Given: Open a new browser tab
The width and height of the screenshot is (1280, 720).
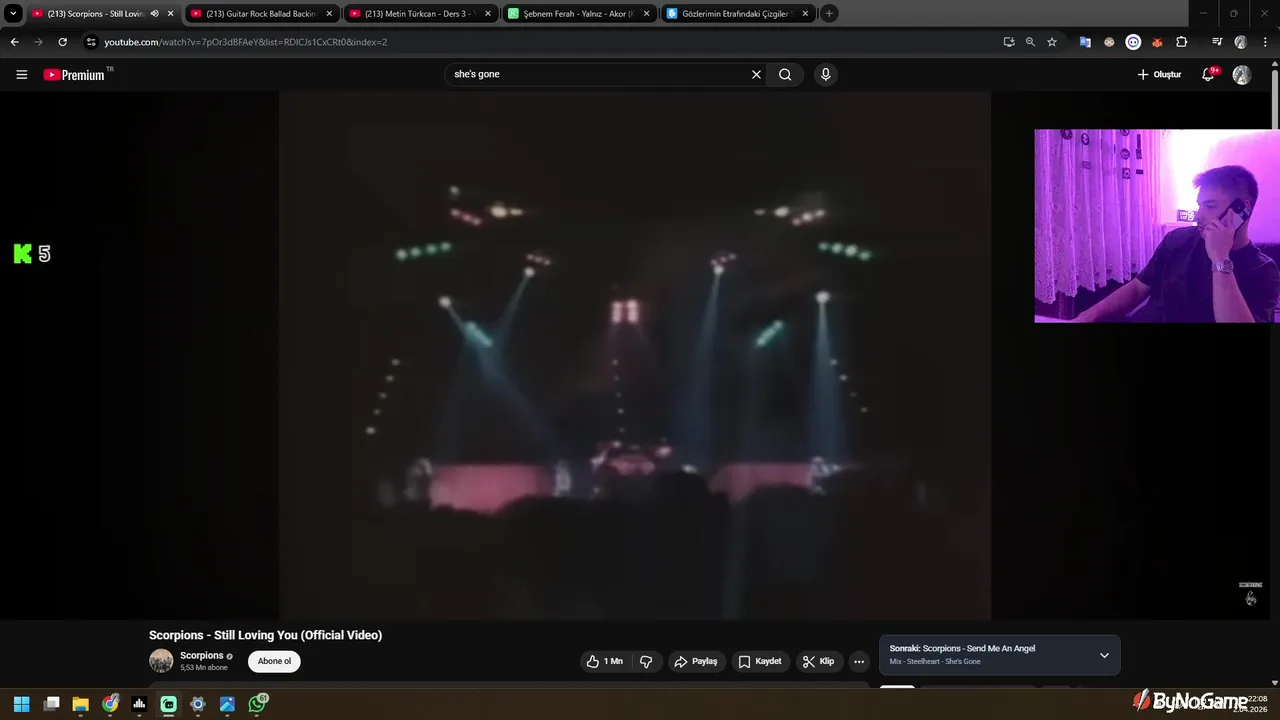Looking at the screenshot, I should pos(829,14).
